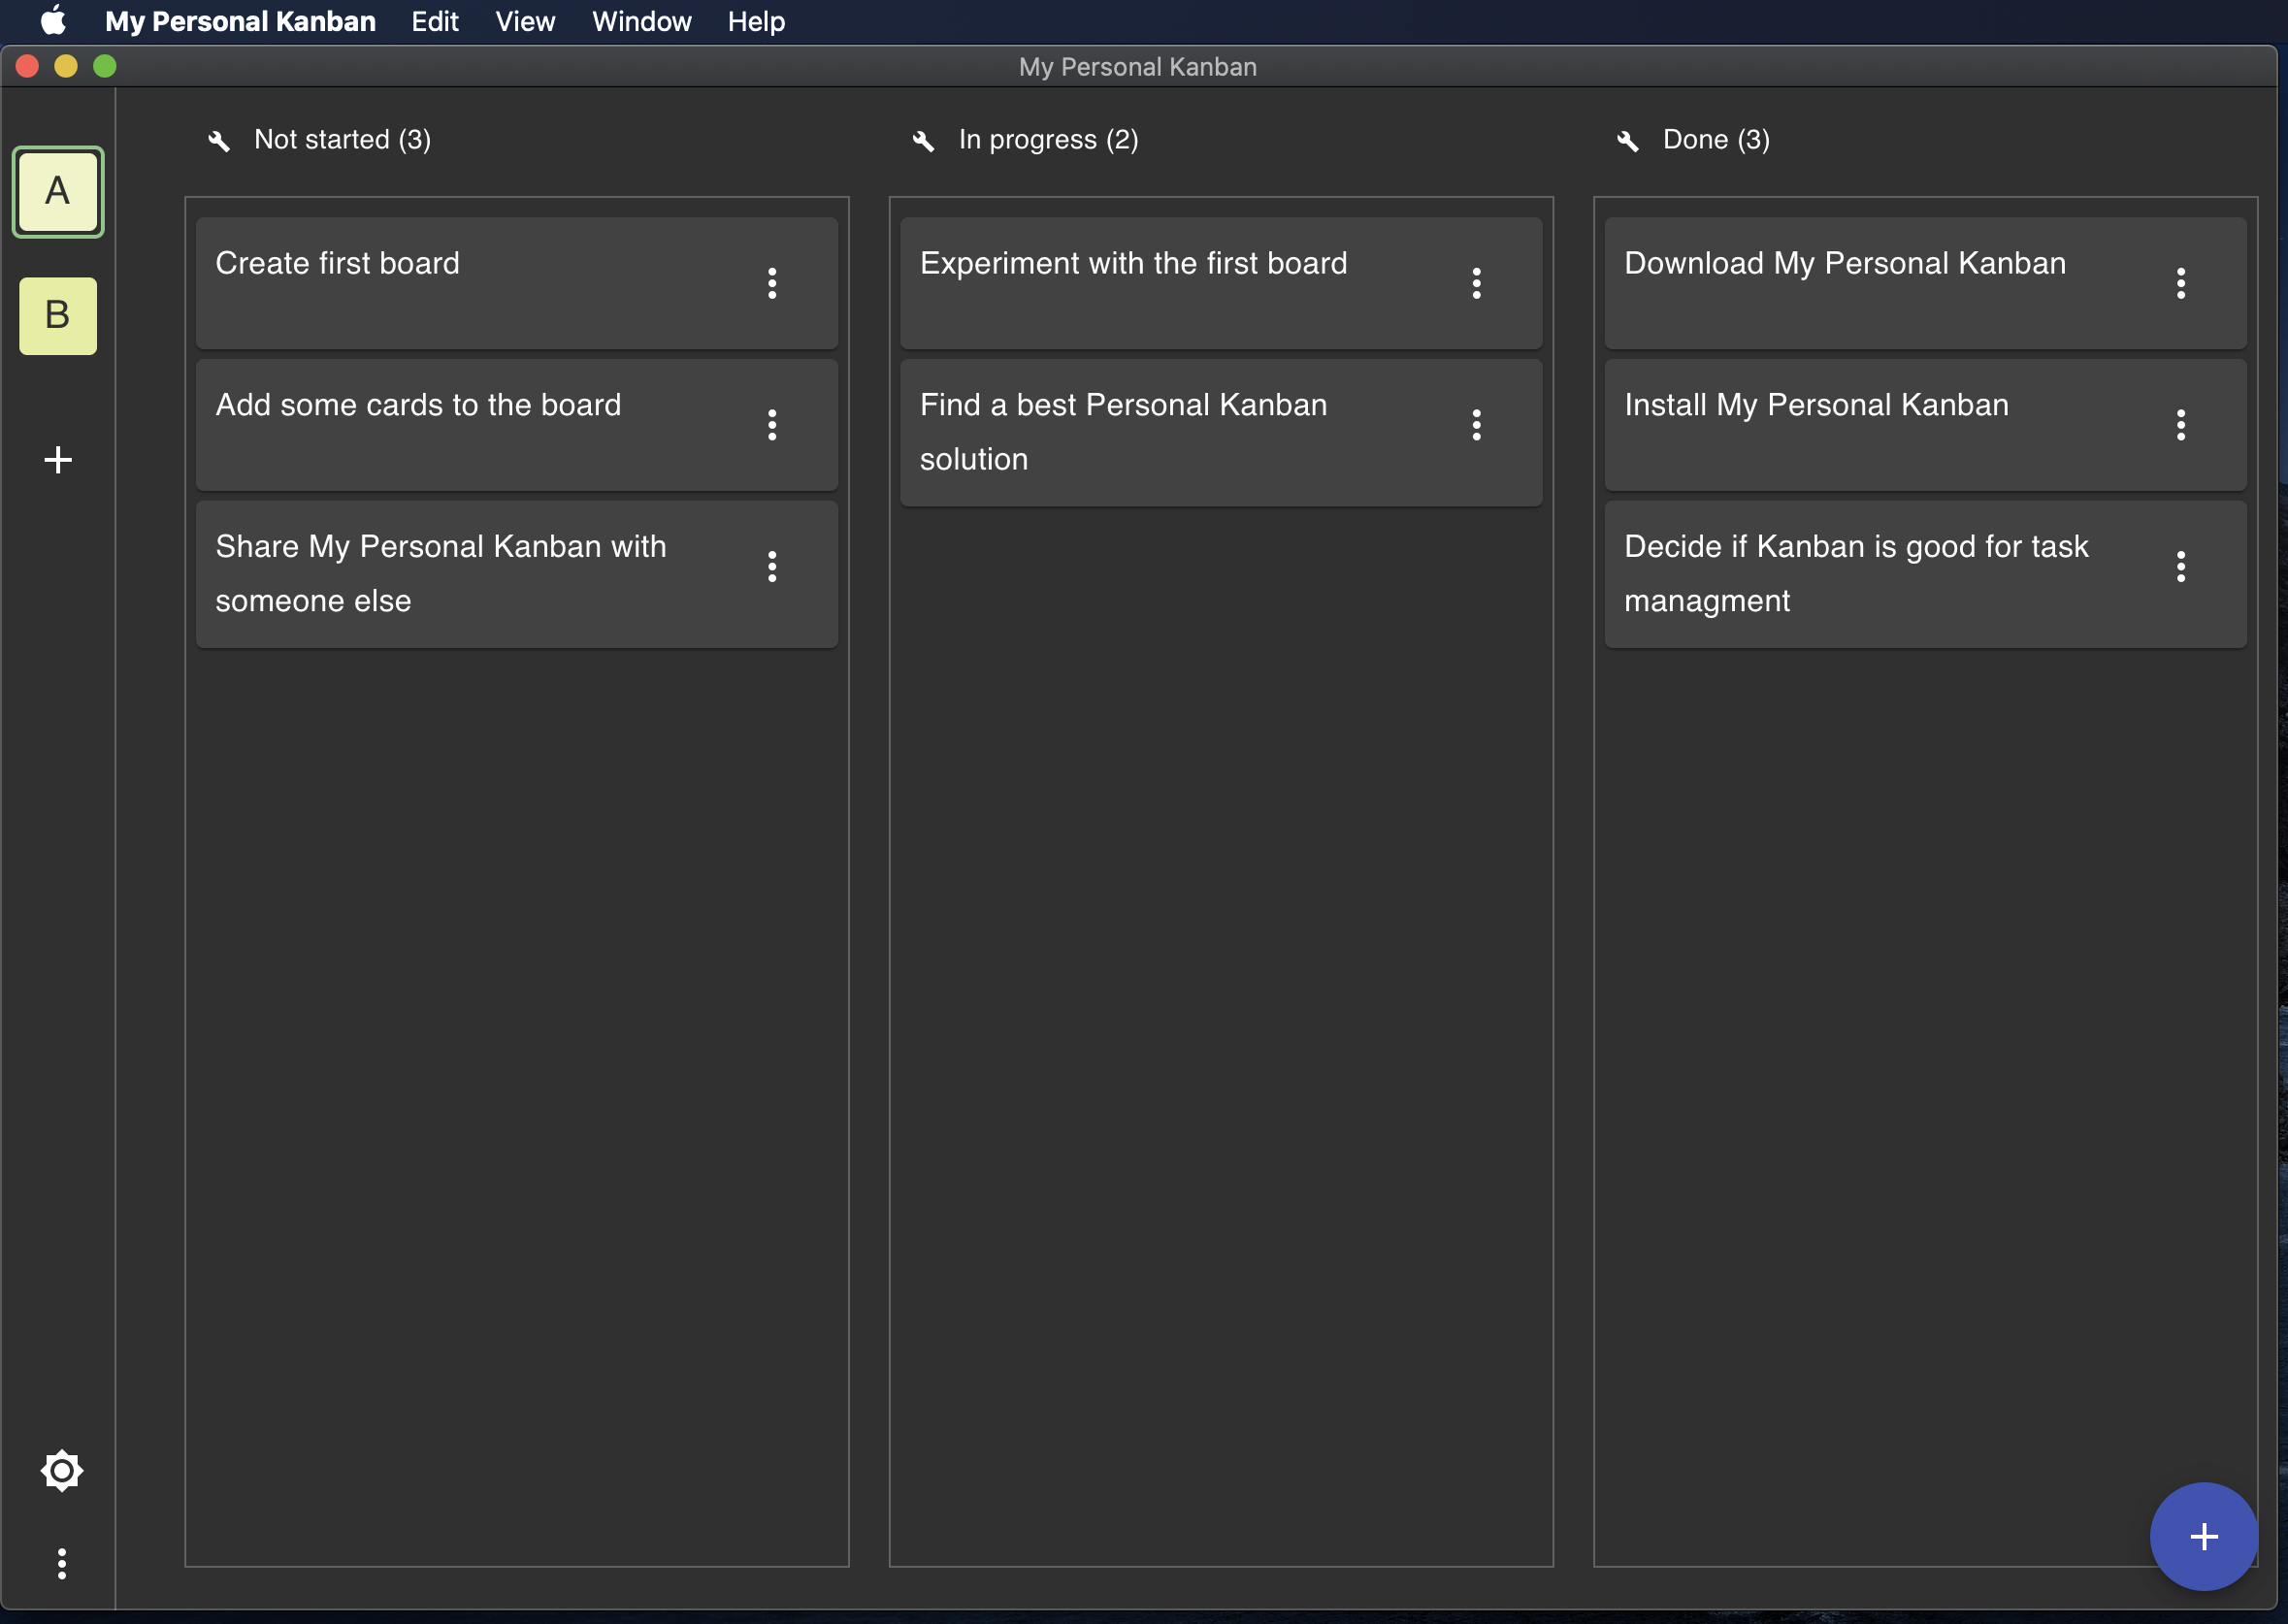
Task: Select board A in the sidebar
Action: [x=58, y=192]
